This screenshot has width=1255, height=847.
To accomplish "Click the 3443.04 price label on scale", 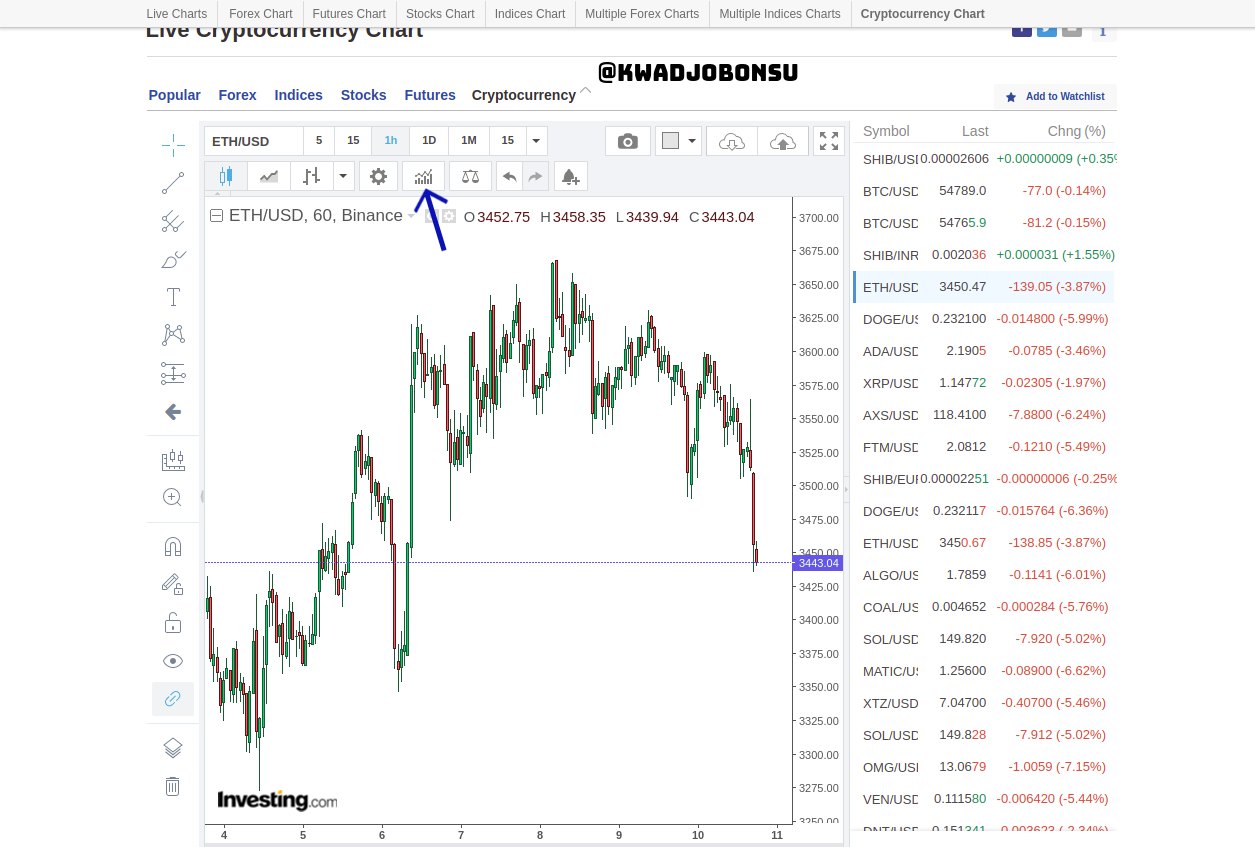I will coord(818,563).
